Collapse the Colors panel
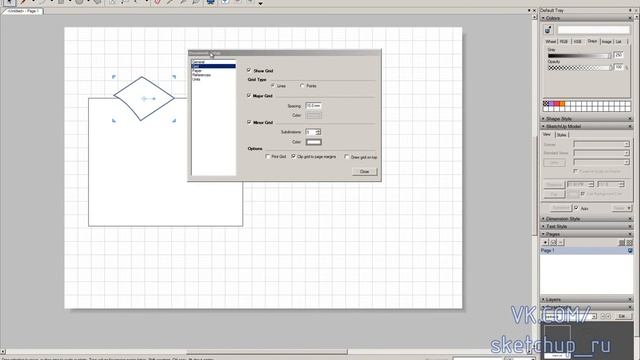Screen dimensions: 640x360 pyautogui.click(x=543, y=18)
